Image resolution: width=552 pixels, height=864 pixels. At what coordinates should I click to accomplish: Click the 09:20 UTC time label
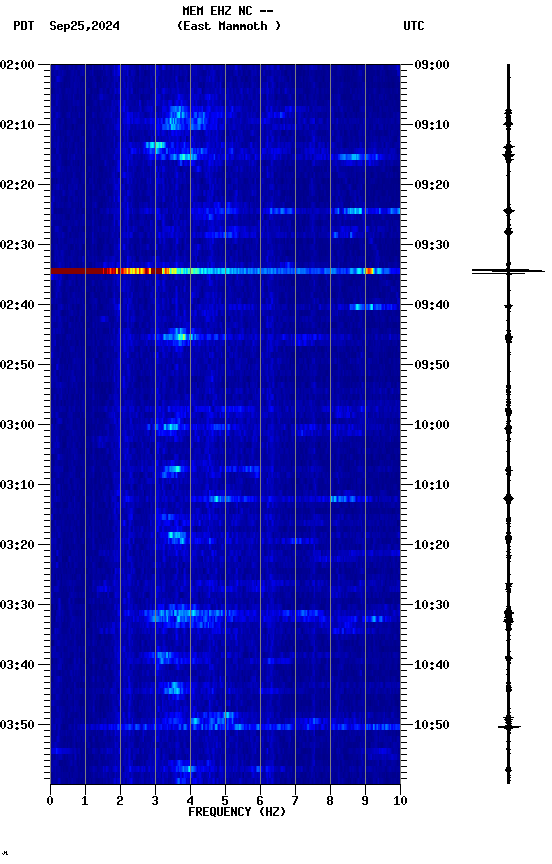point(432,185)
